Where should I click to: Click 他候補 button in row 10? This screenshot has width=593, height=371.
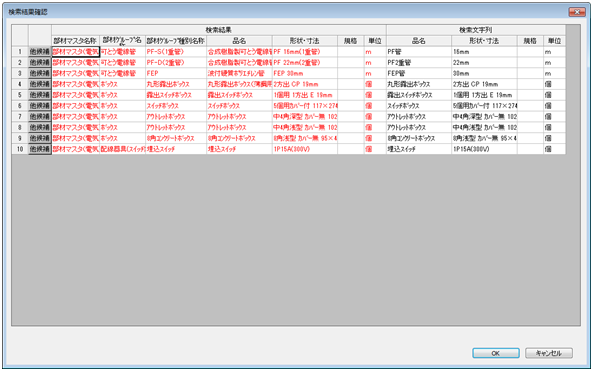click(x=40, y=149)
